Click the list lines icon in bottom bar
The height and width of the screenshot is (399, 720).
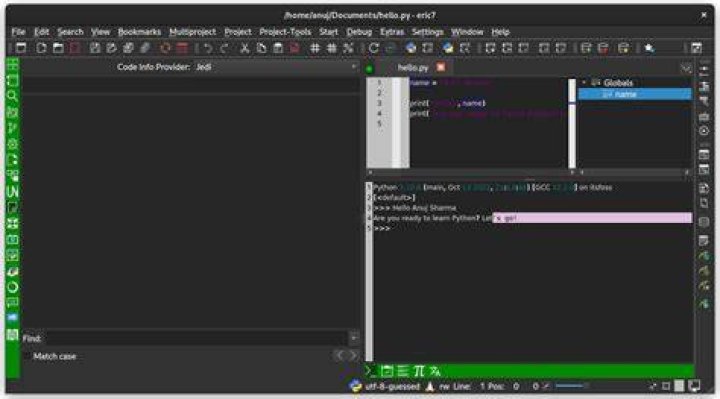[403, 371]
